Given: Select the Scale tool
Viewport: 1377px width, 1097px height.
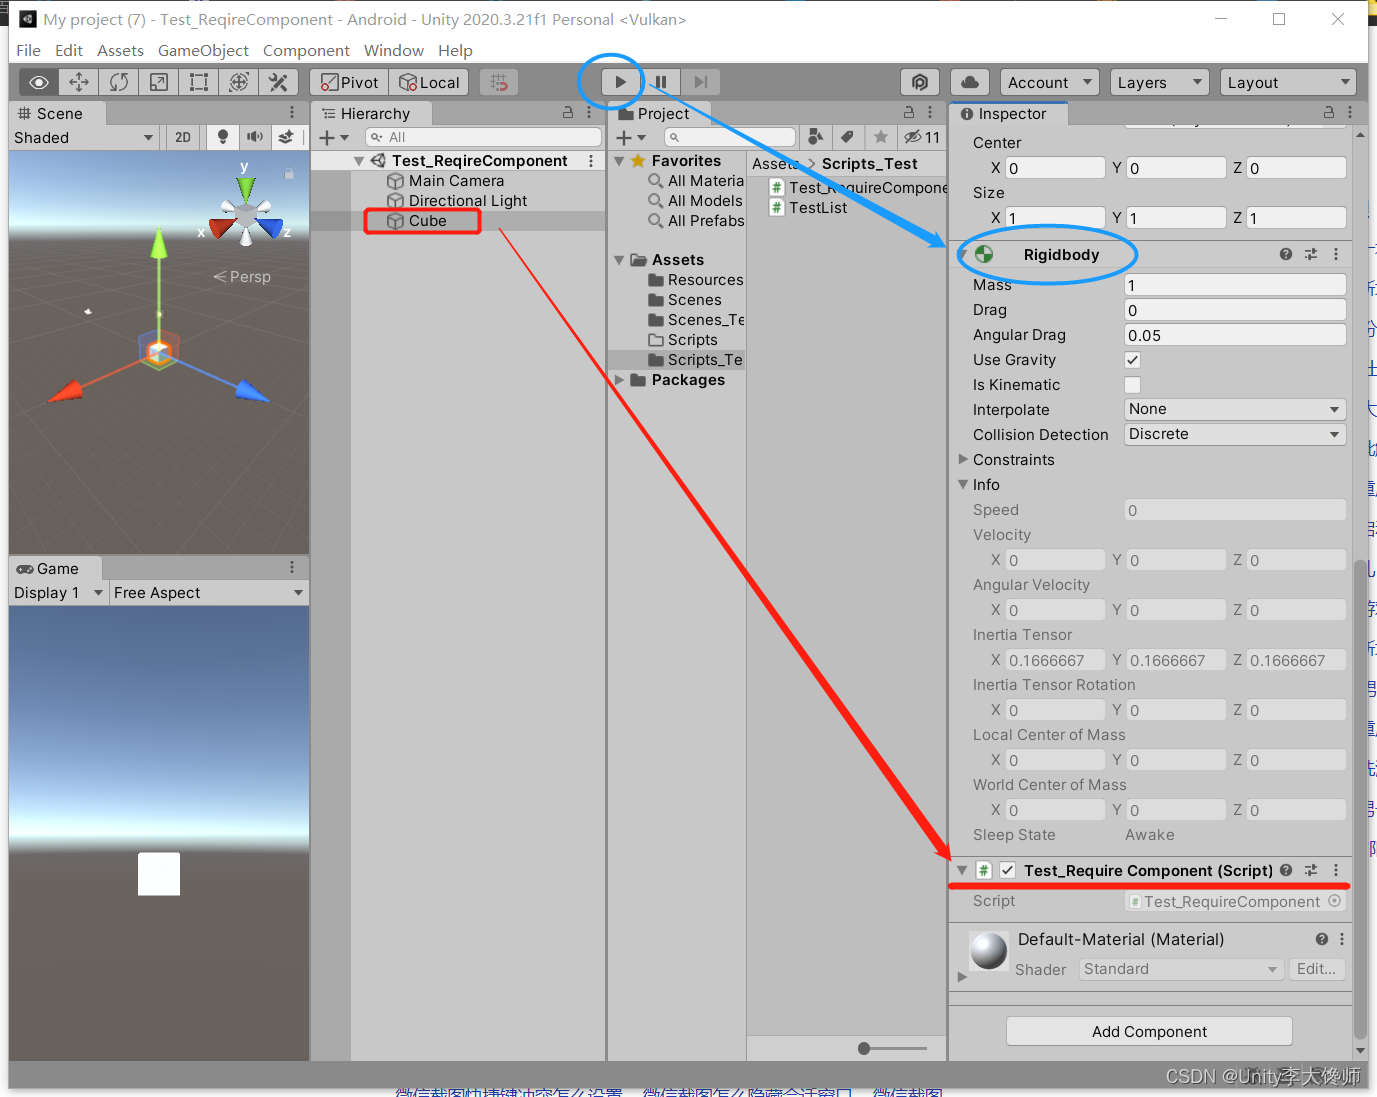Looking at the screenshot, I should (x=158, y=82).
